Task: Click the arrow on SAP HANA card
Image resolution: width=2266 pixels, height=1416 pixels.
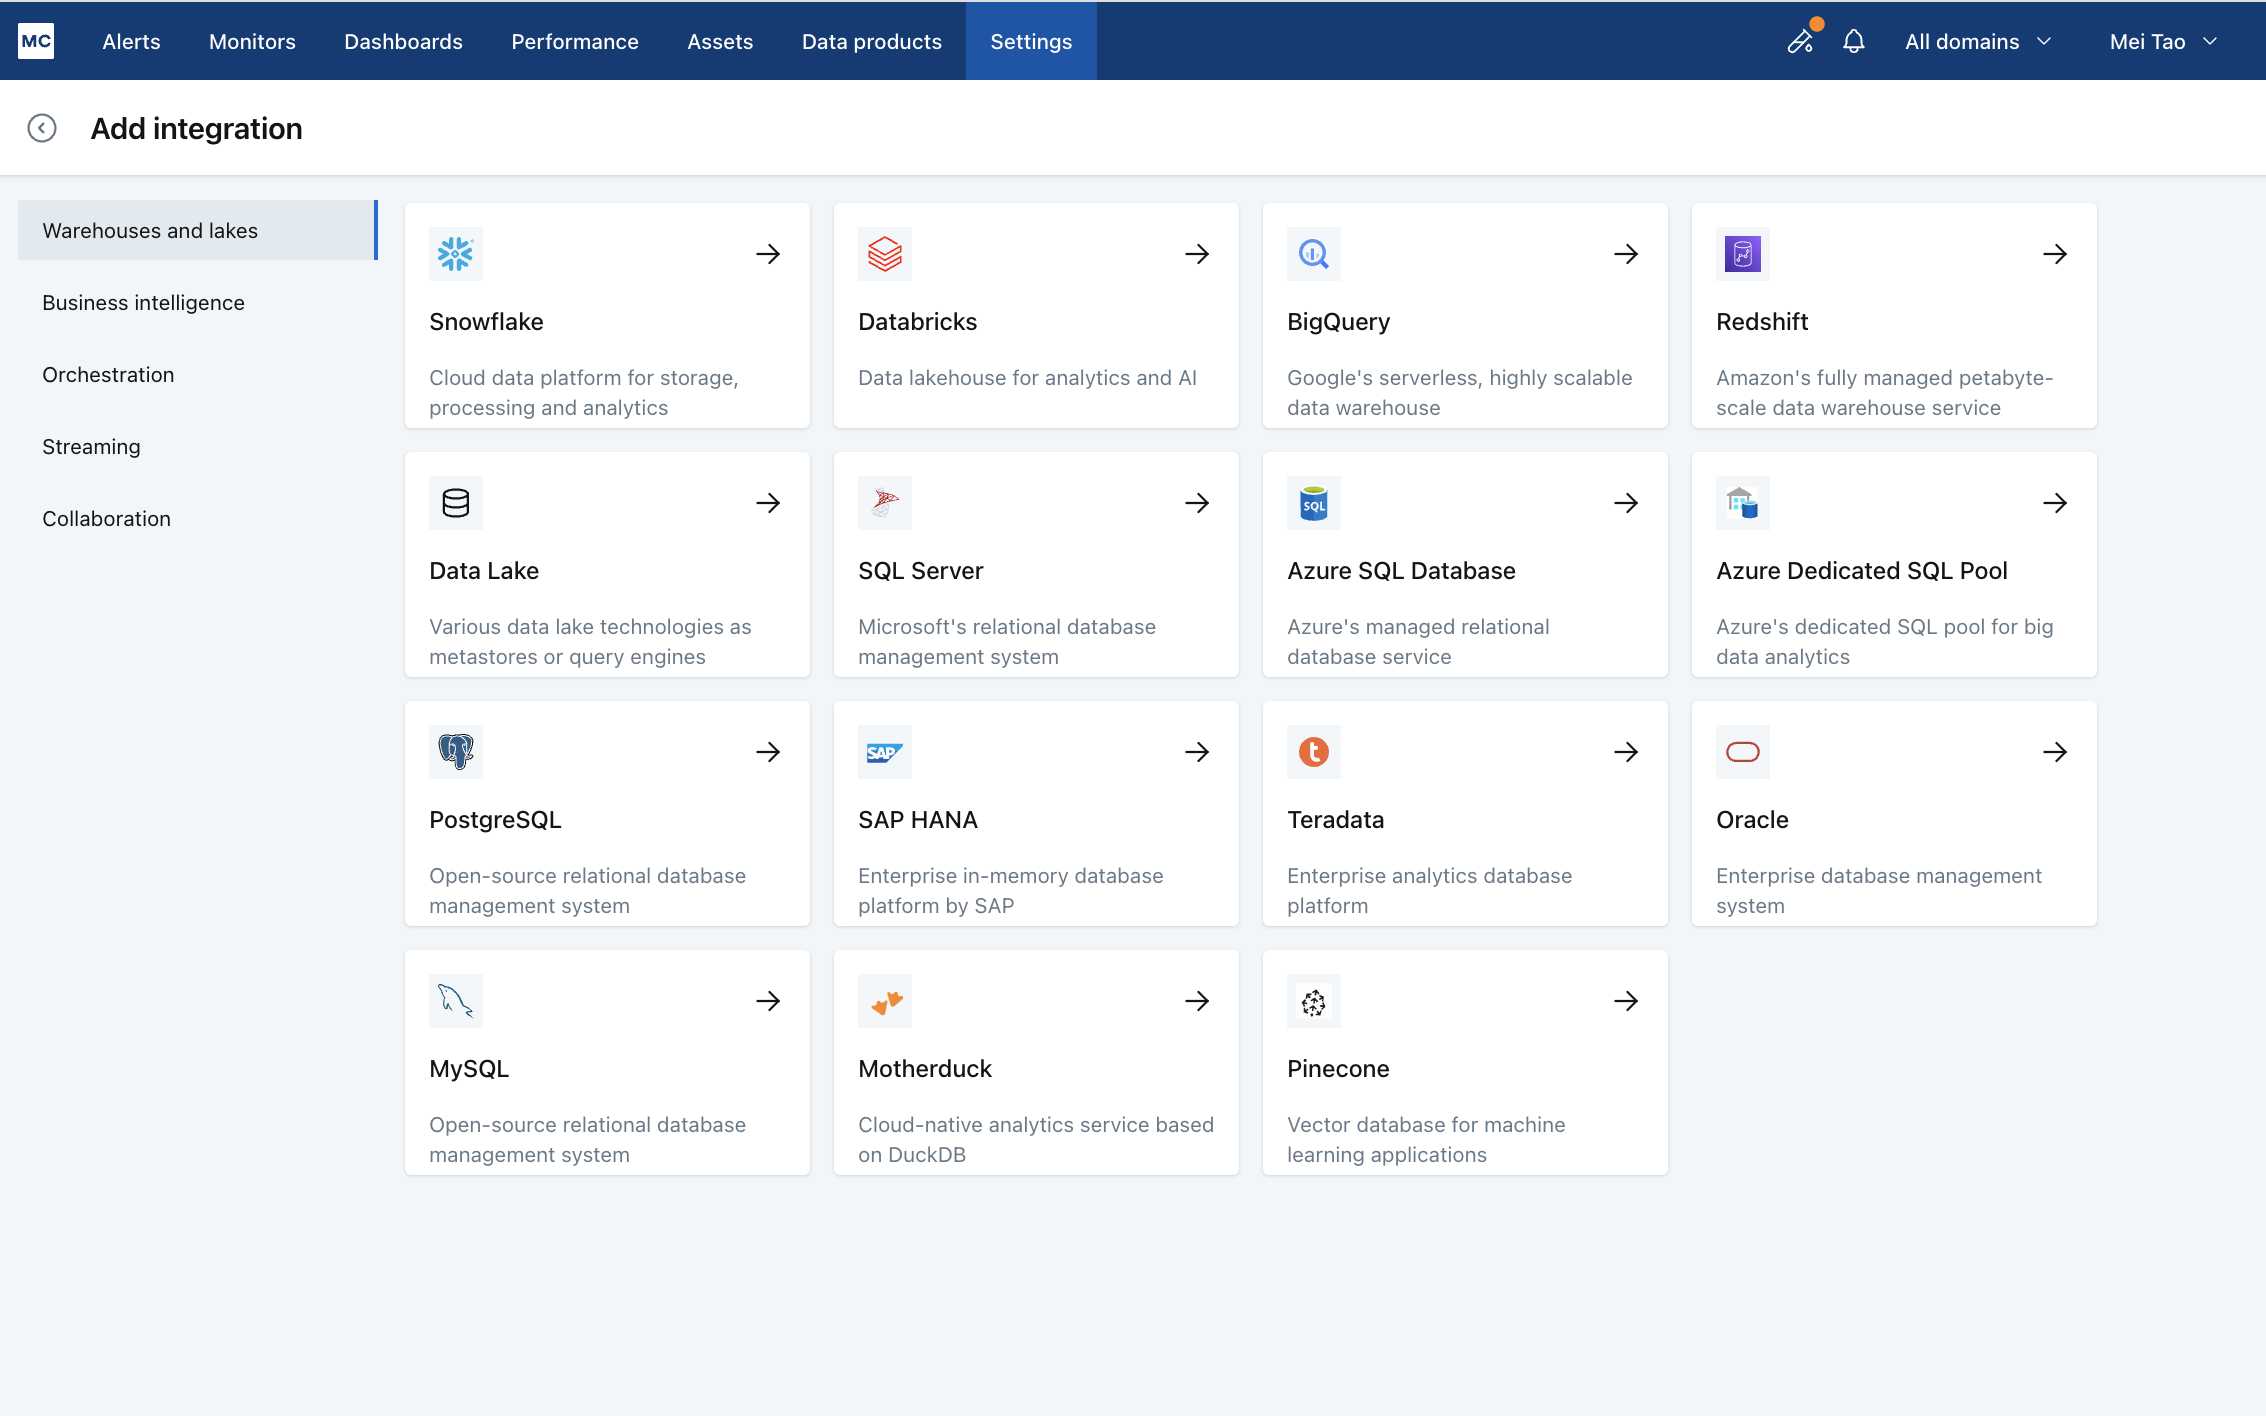Action: point(1197,752)
